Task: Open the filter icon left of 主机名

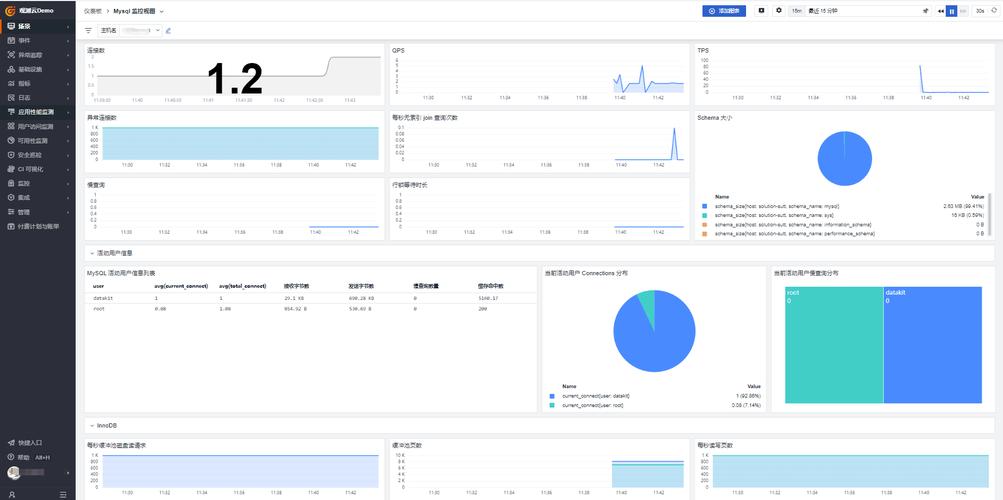Action: click(x=88, y=31)
